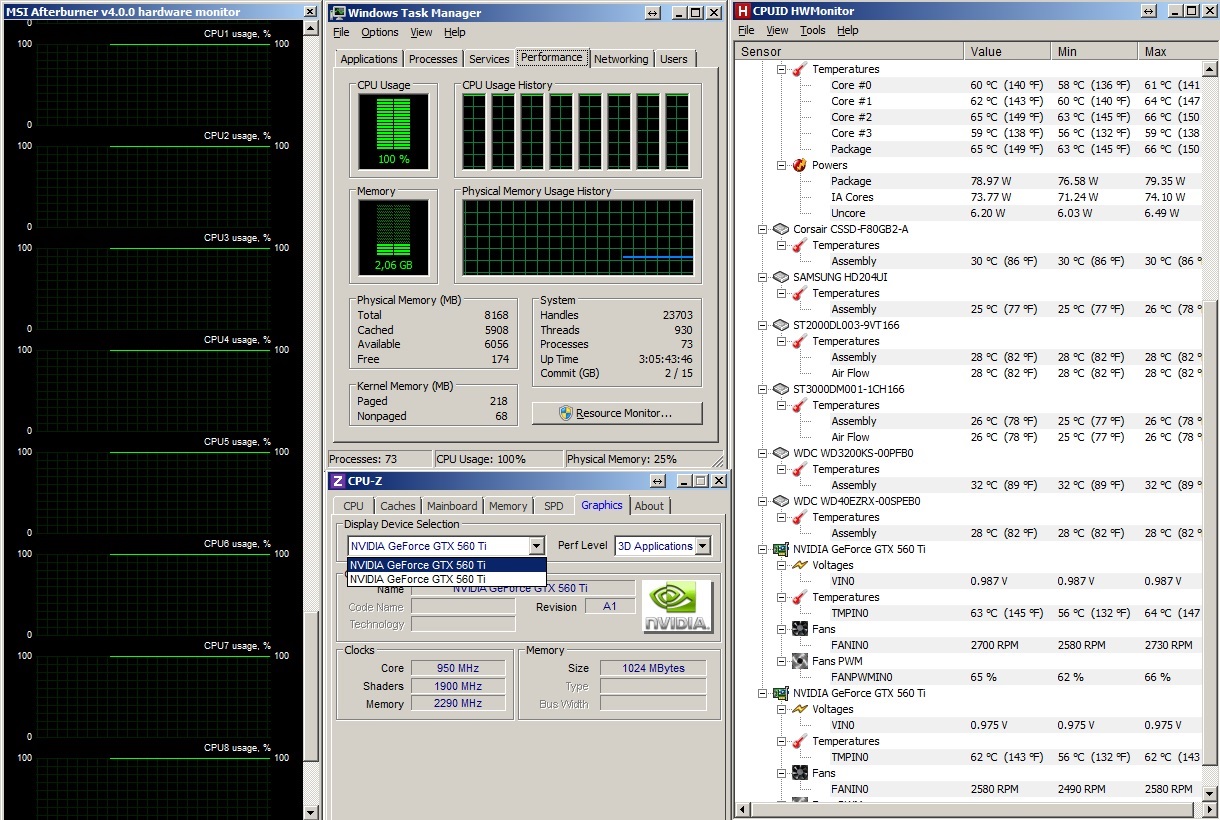Click the fan icon beside Fans above 2580 RPM FANIN0
The width and height of the screenshot is (1220, 820).
pyautogui.click(x=799, y=773)
